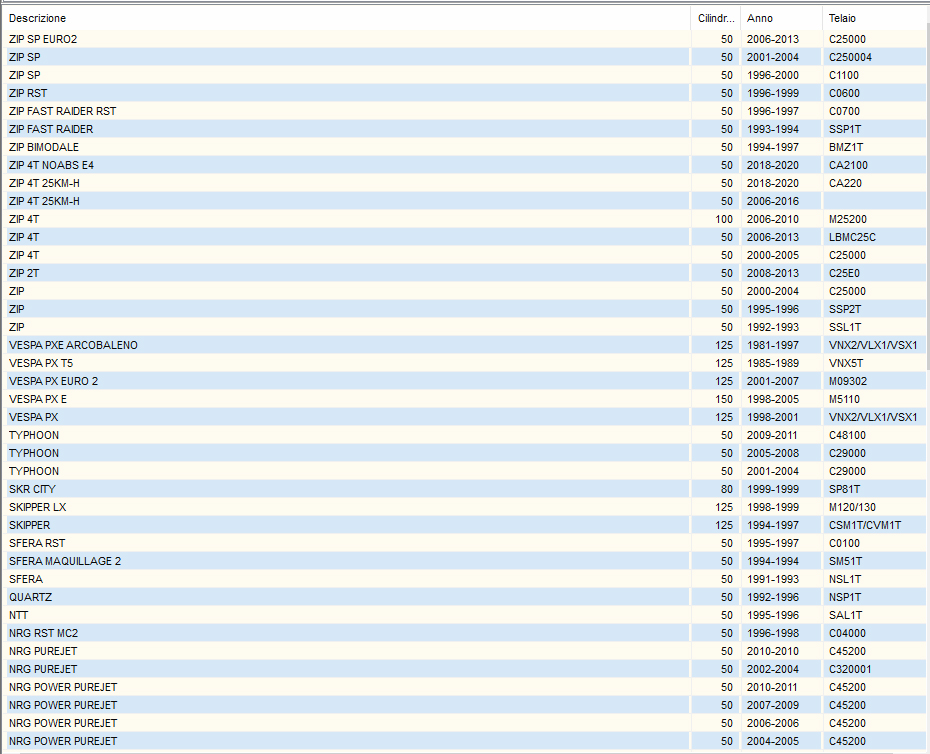Select ZIP with frame SSP2T
Image resolution: width=930 pixels, height=754 pixels.
click(x=464, y=309)
